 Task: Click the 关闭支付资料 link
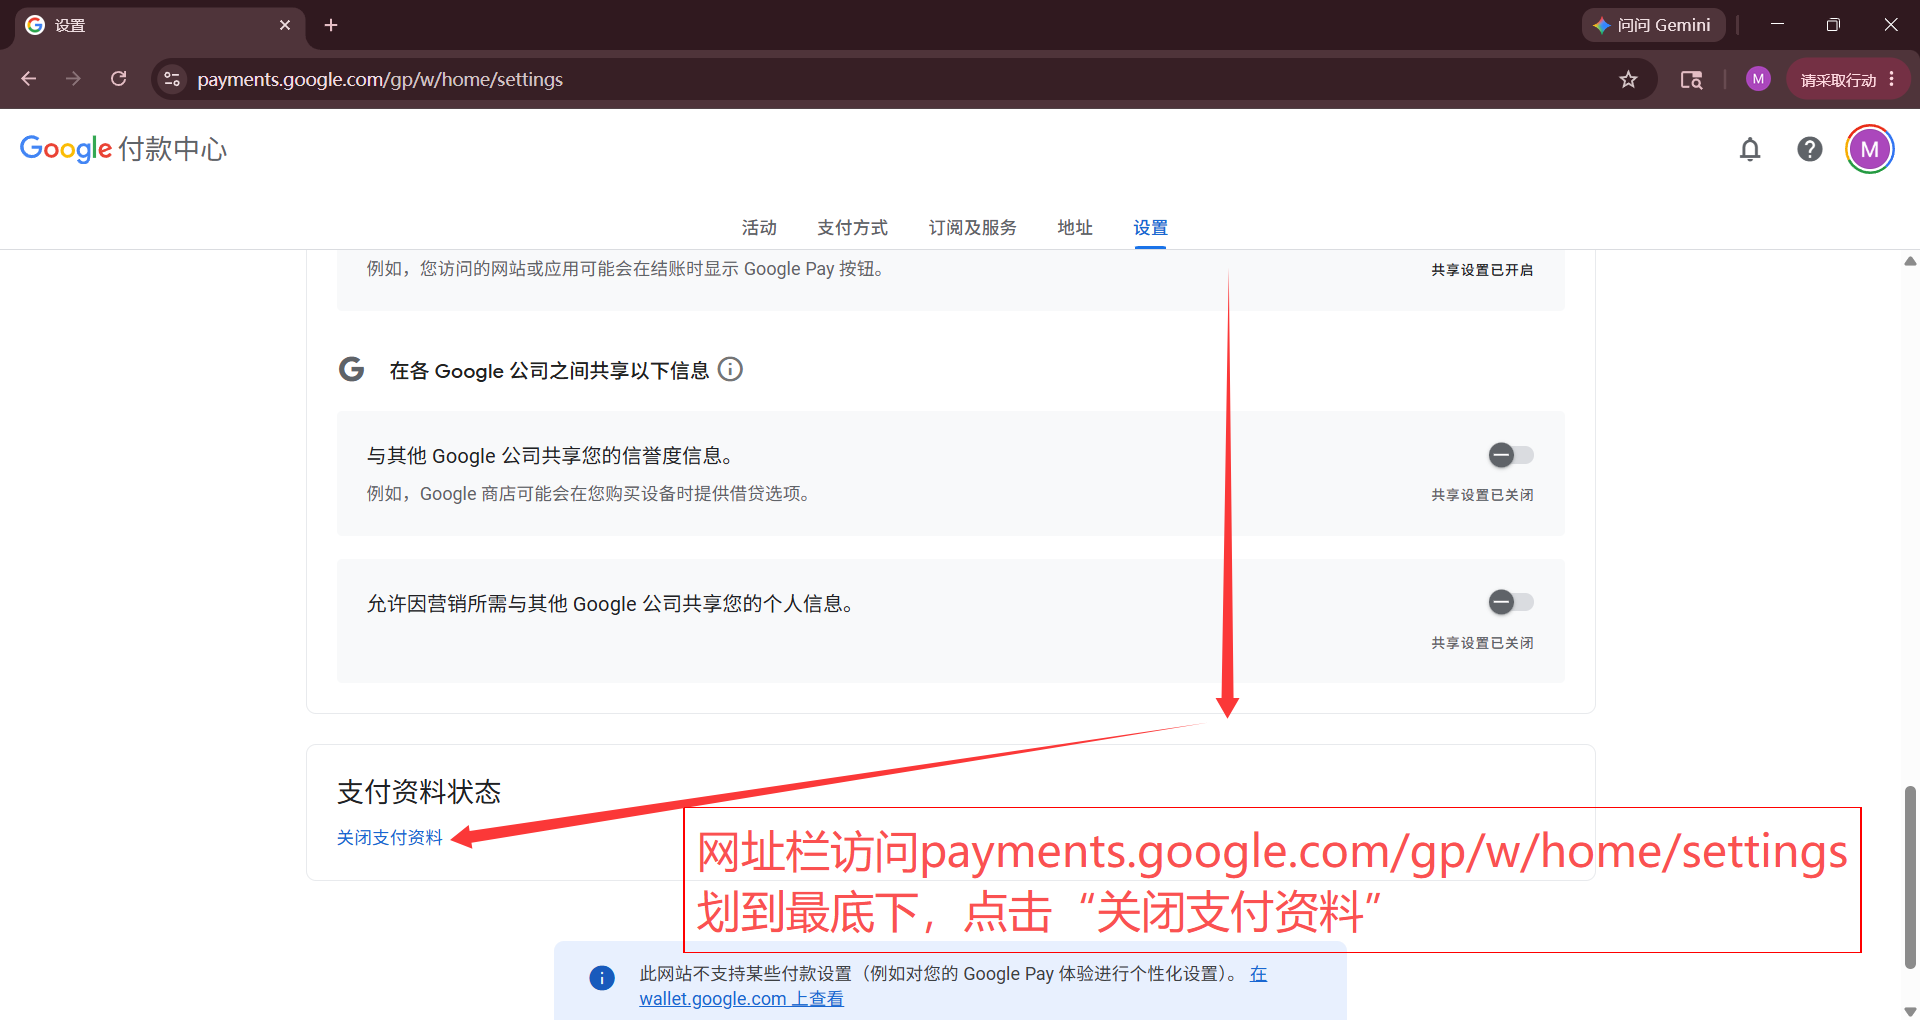389,838
